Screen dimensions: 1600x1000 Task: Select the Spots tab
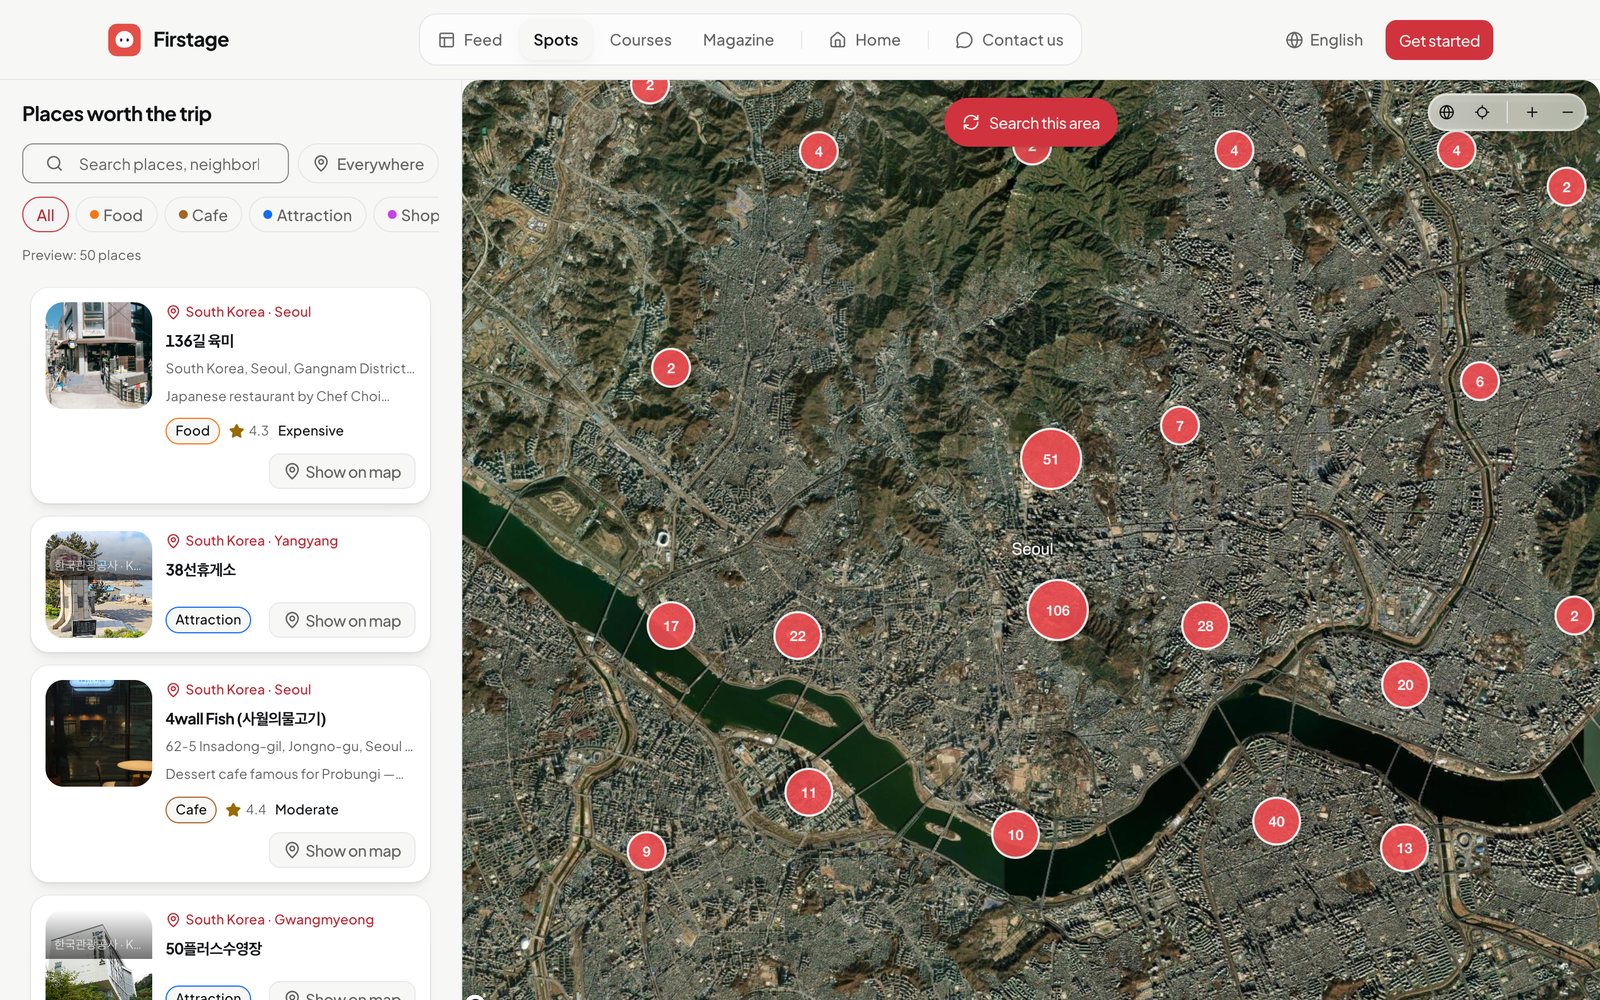pos(555,40)
